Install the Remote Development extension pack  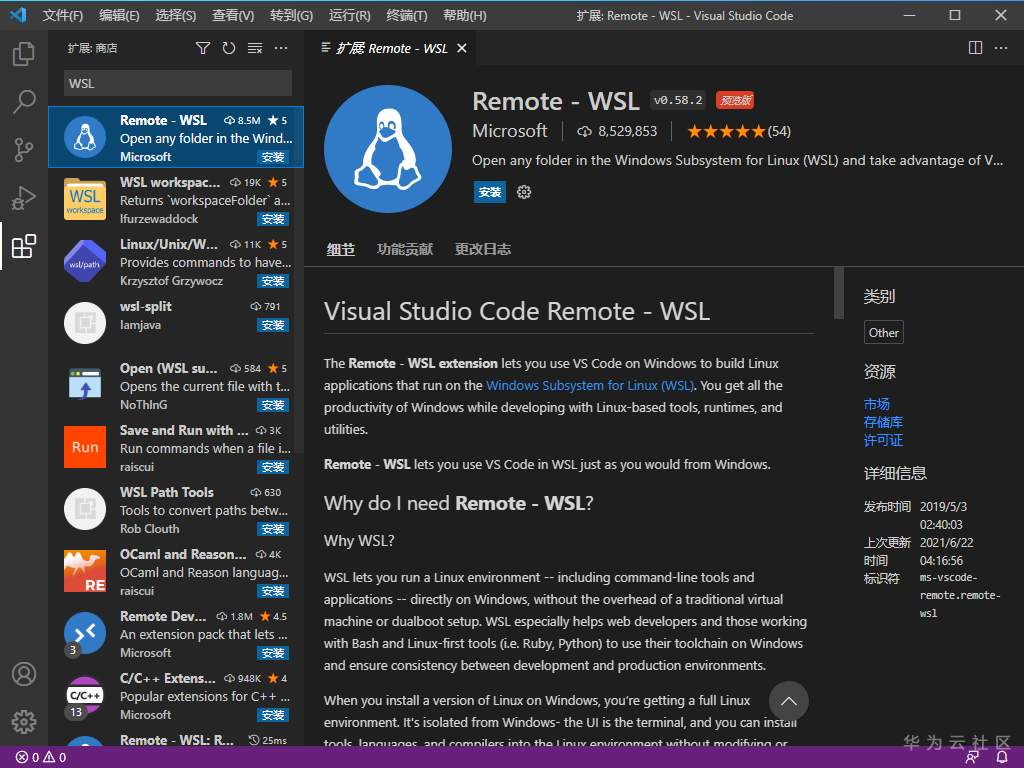coord(273,653)
